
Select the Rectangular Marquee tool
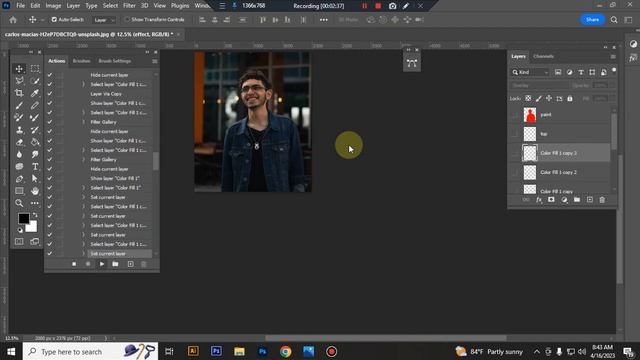35,69
